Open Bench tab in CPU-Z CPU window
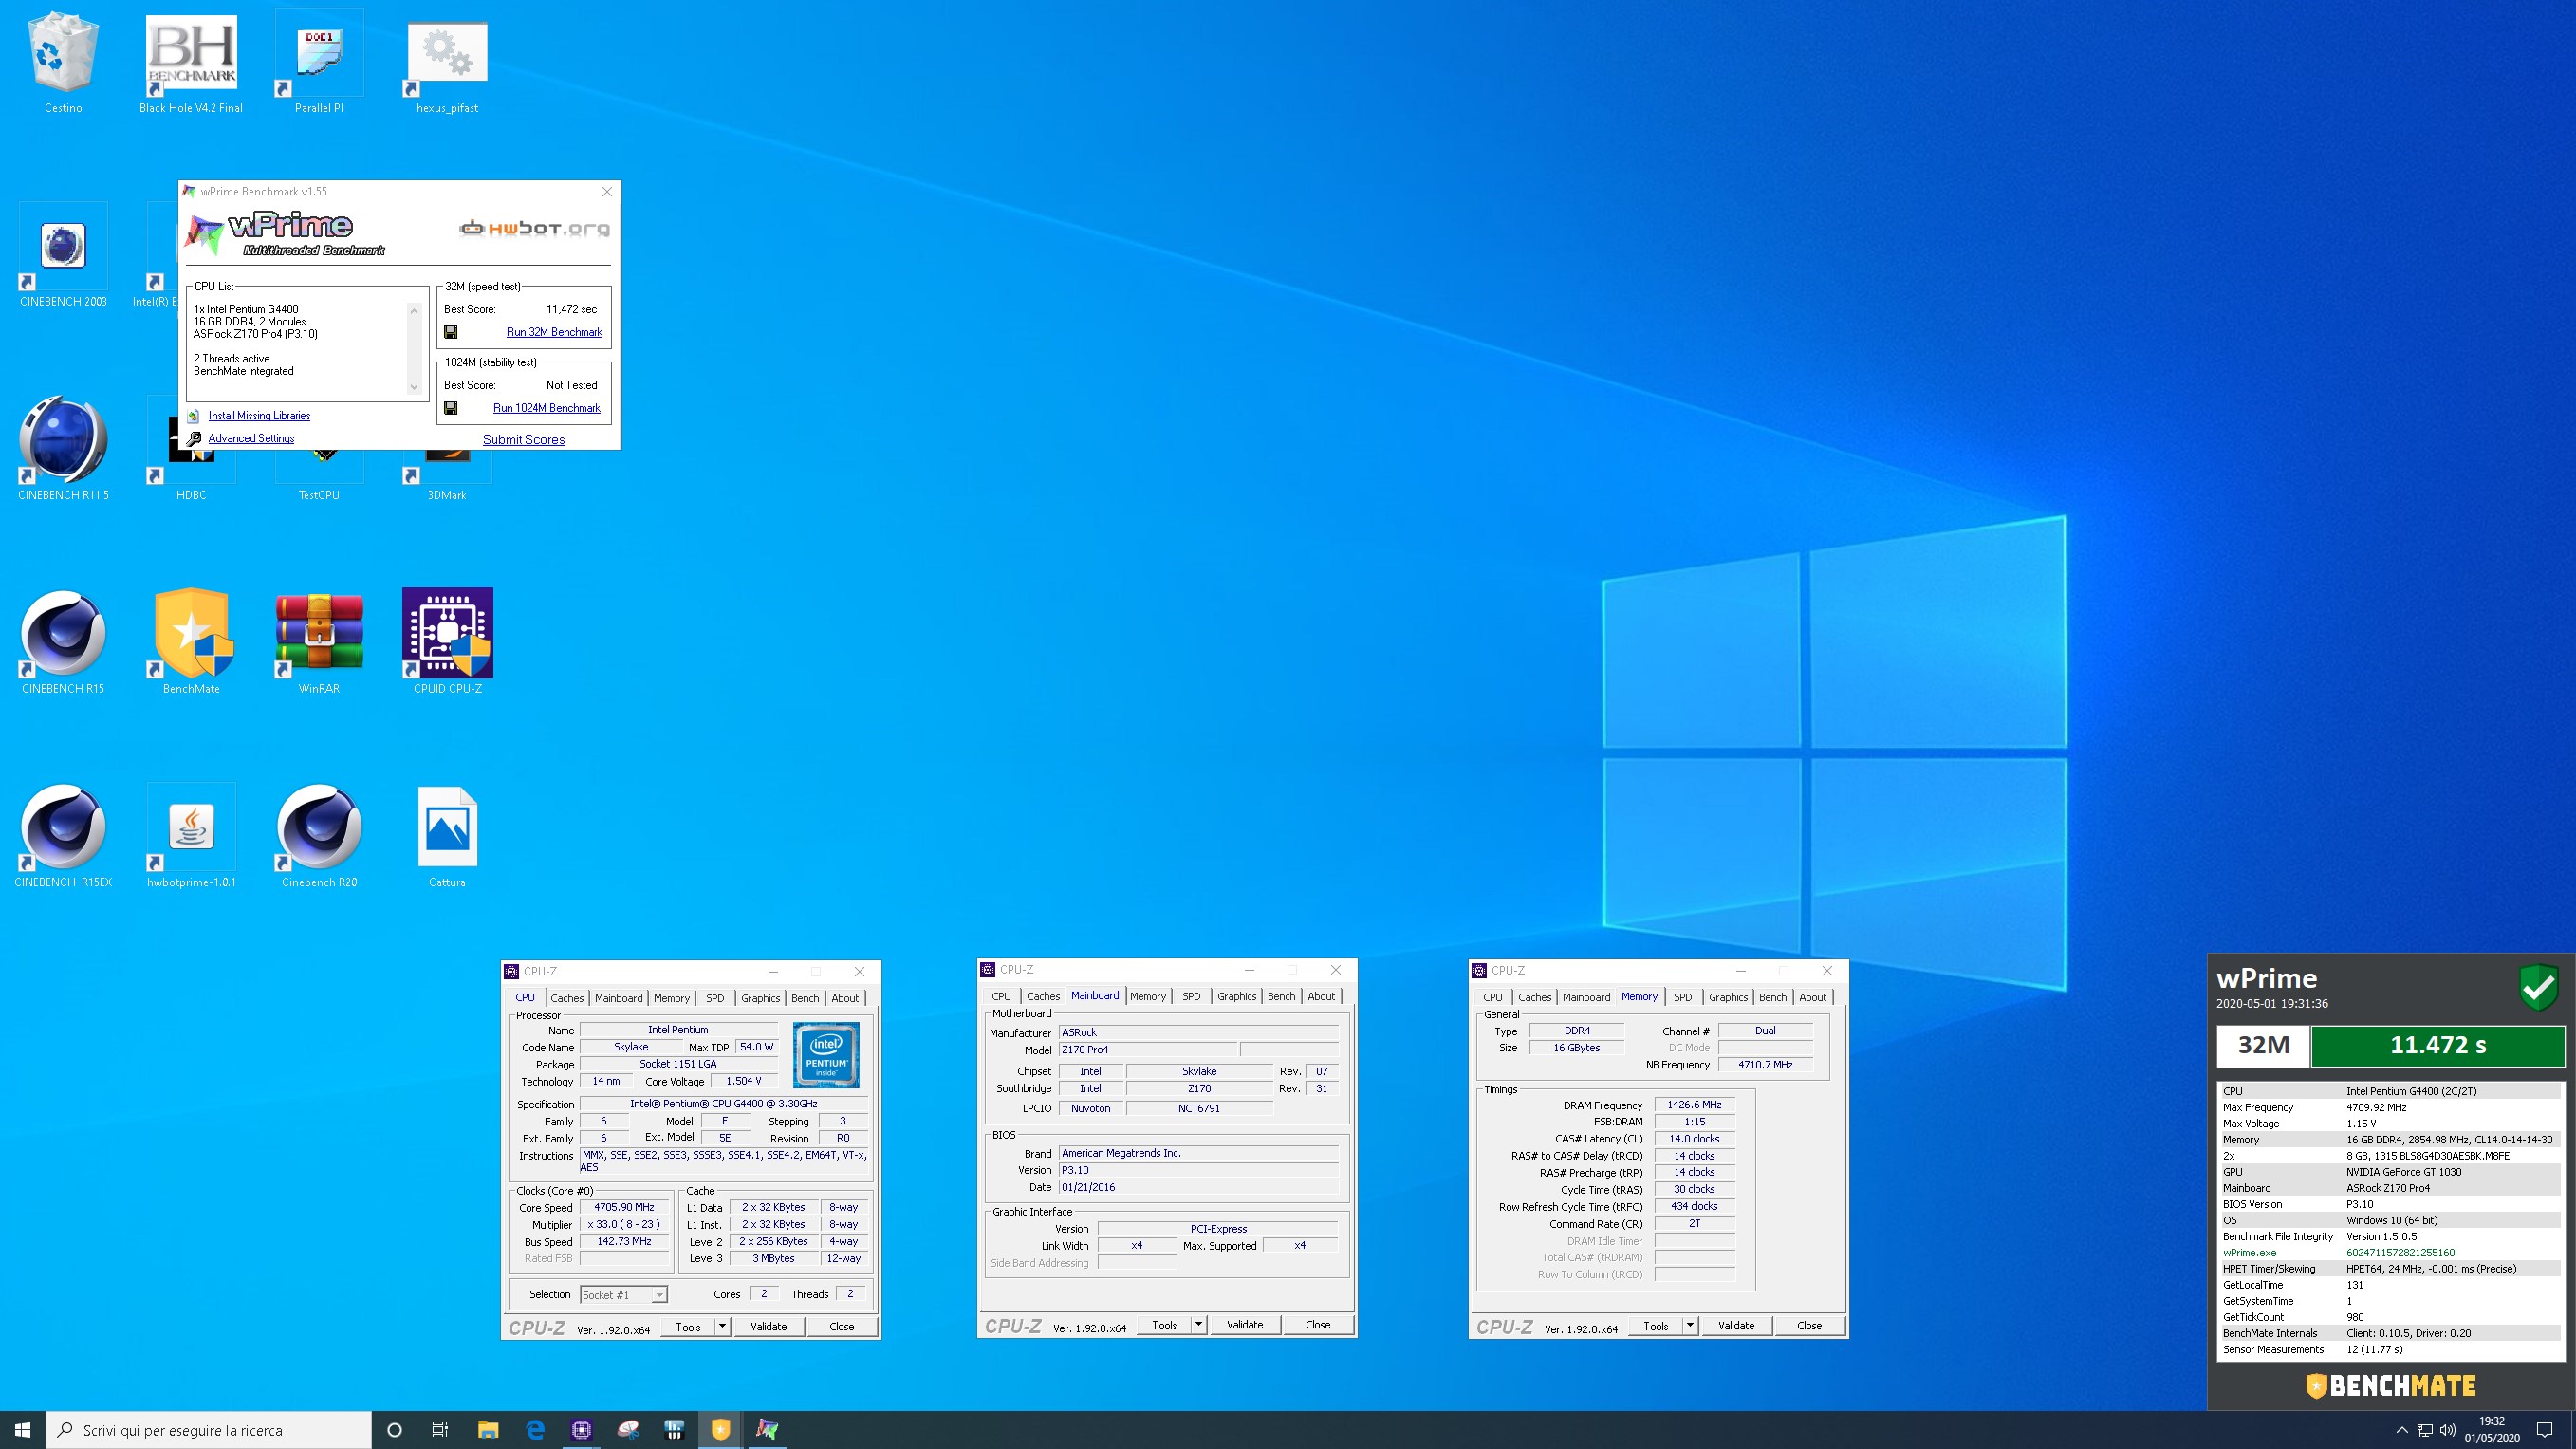This screenshot has height=1449, width=2576. [x=805, y=998]
